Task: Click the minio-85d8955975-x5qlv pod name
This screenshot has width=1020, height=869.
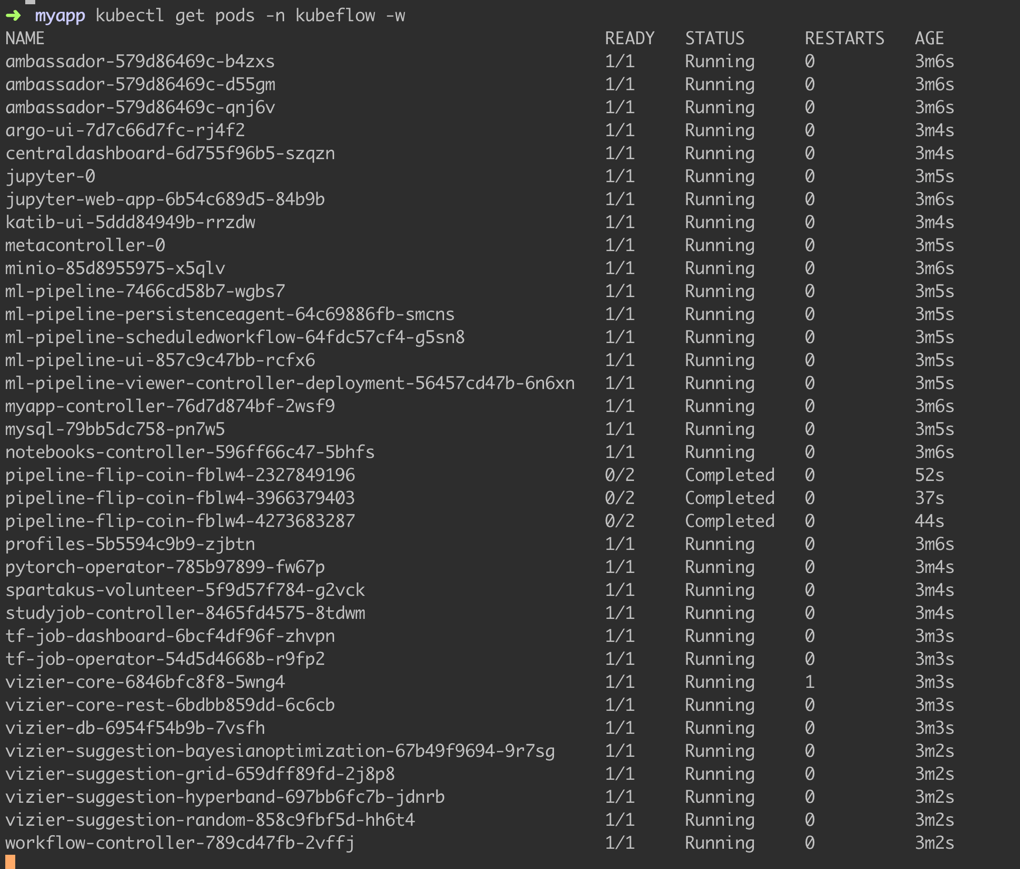Action: pyautogui.click(x=115, y=269)
